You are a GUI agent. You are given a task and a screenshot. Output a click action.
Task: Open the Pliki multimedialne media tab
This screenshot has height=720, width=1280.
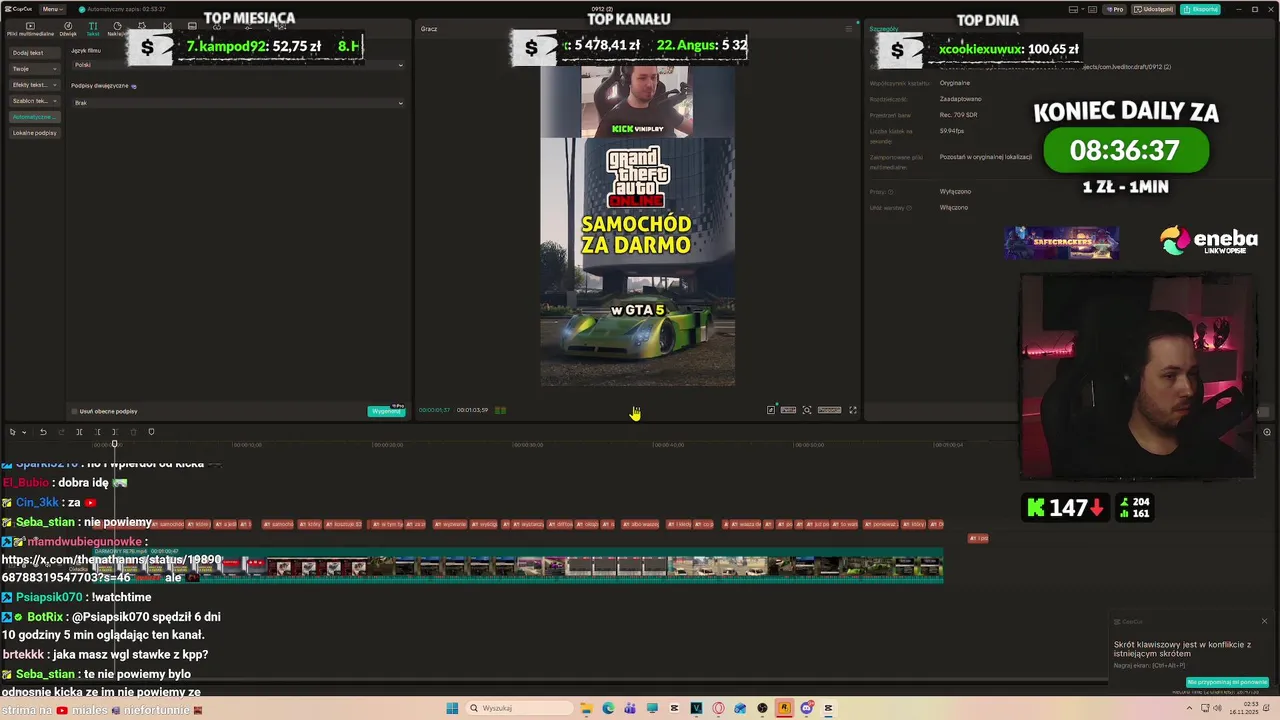30,29
